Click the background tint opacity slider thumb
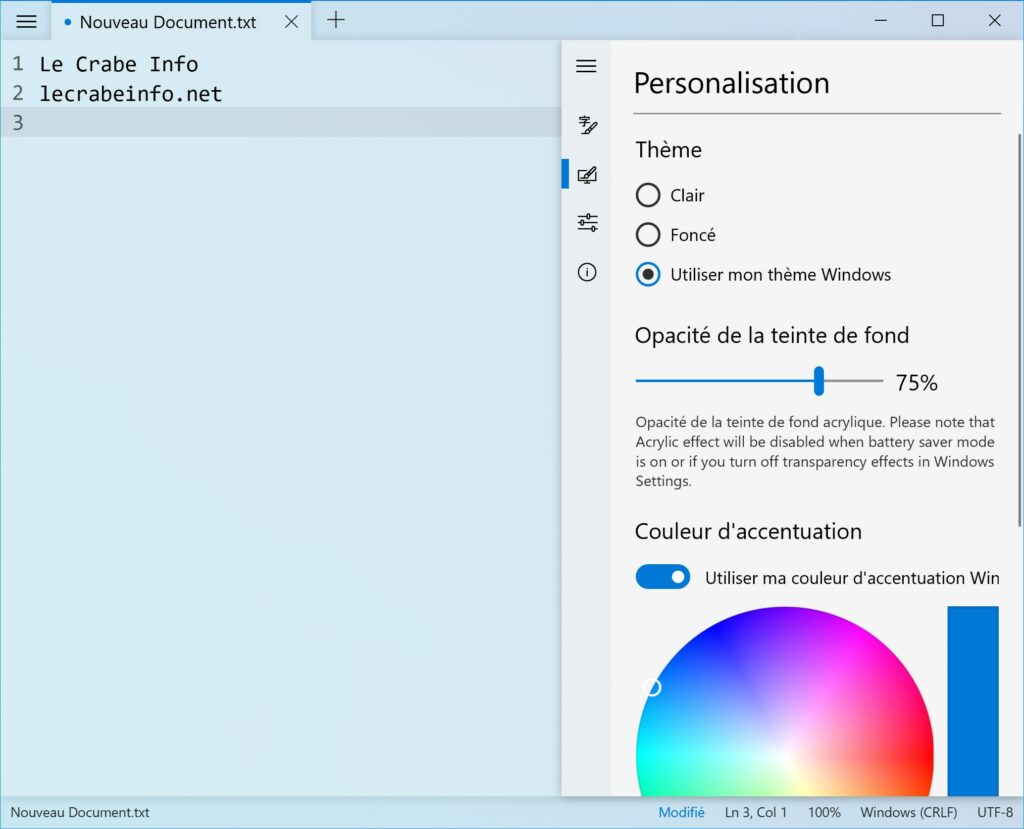1024x829 pixels. click(818, 381)
